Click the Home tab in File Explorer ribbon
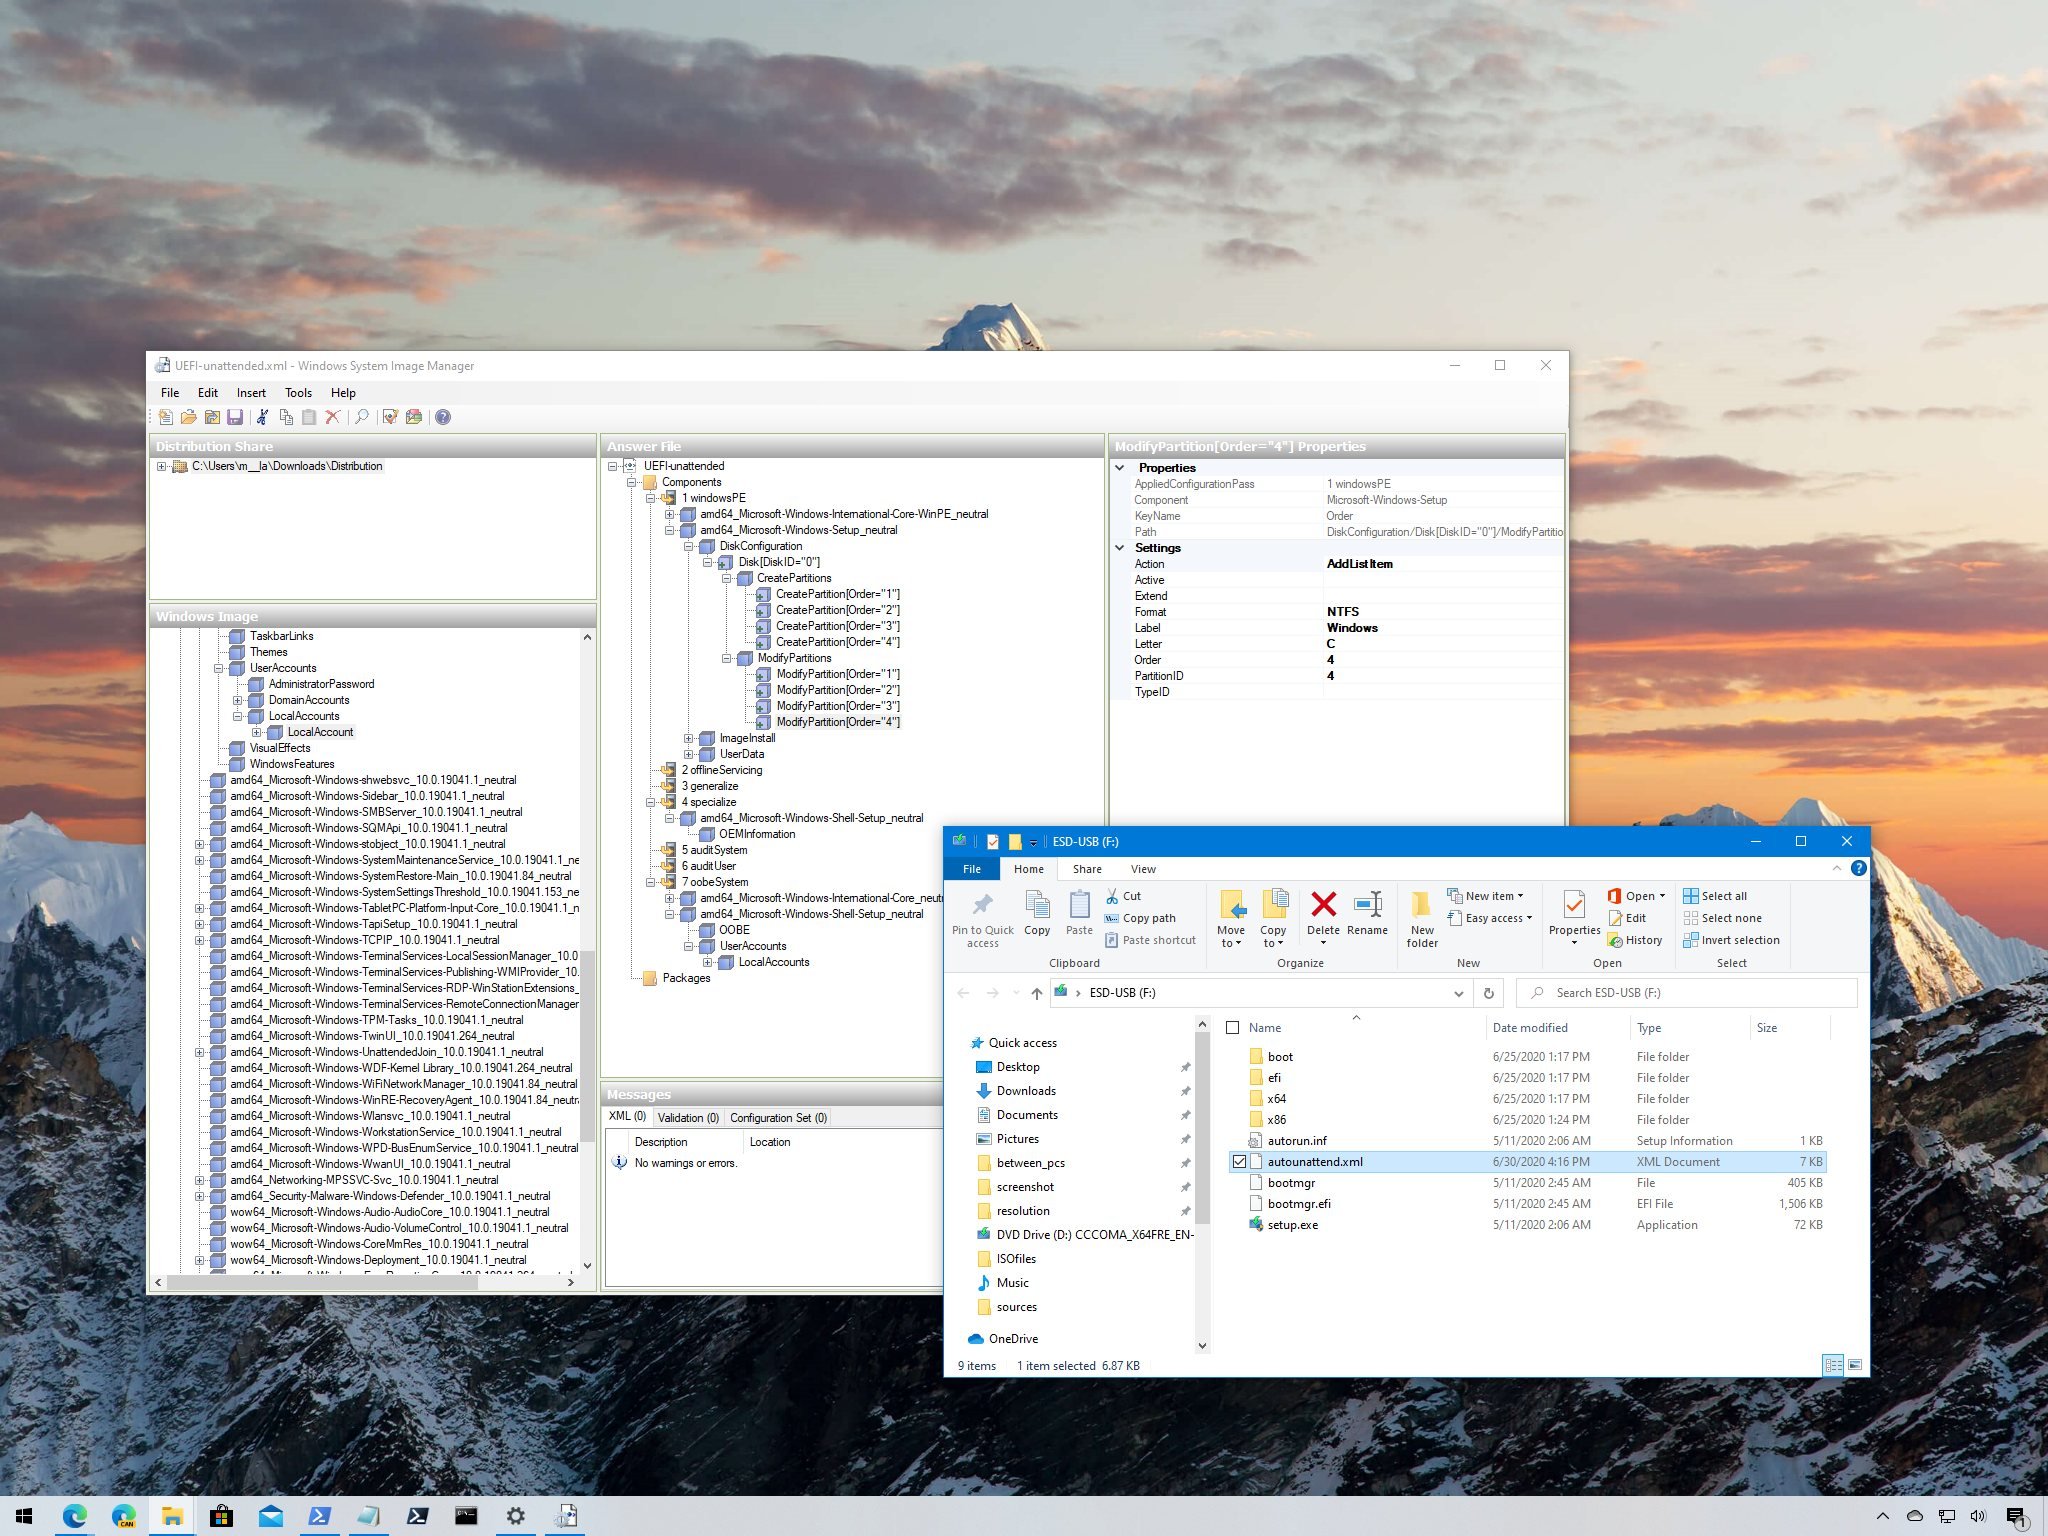This screenshot has height=1536, width=2048. [1027, 868]
